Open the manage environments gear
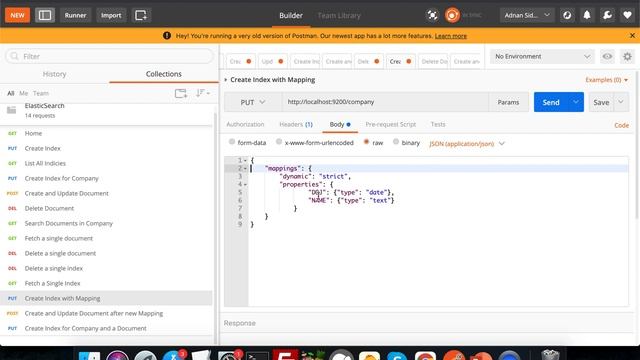This screenshot has width=640, height=360. 627,56
